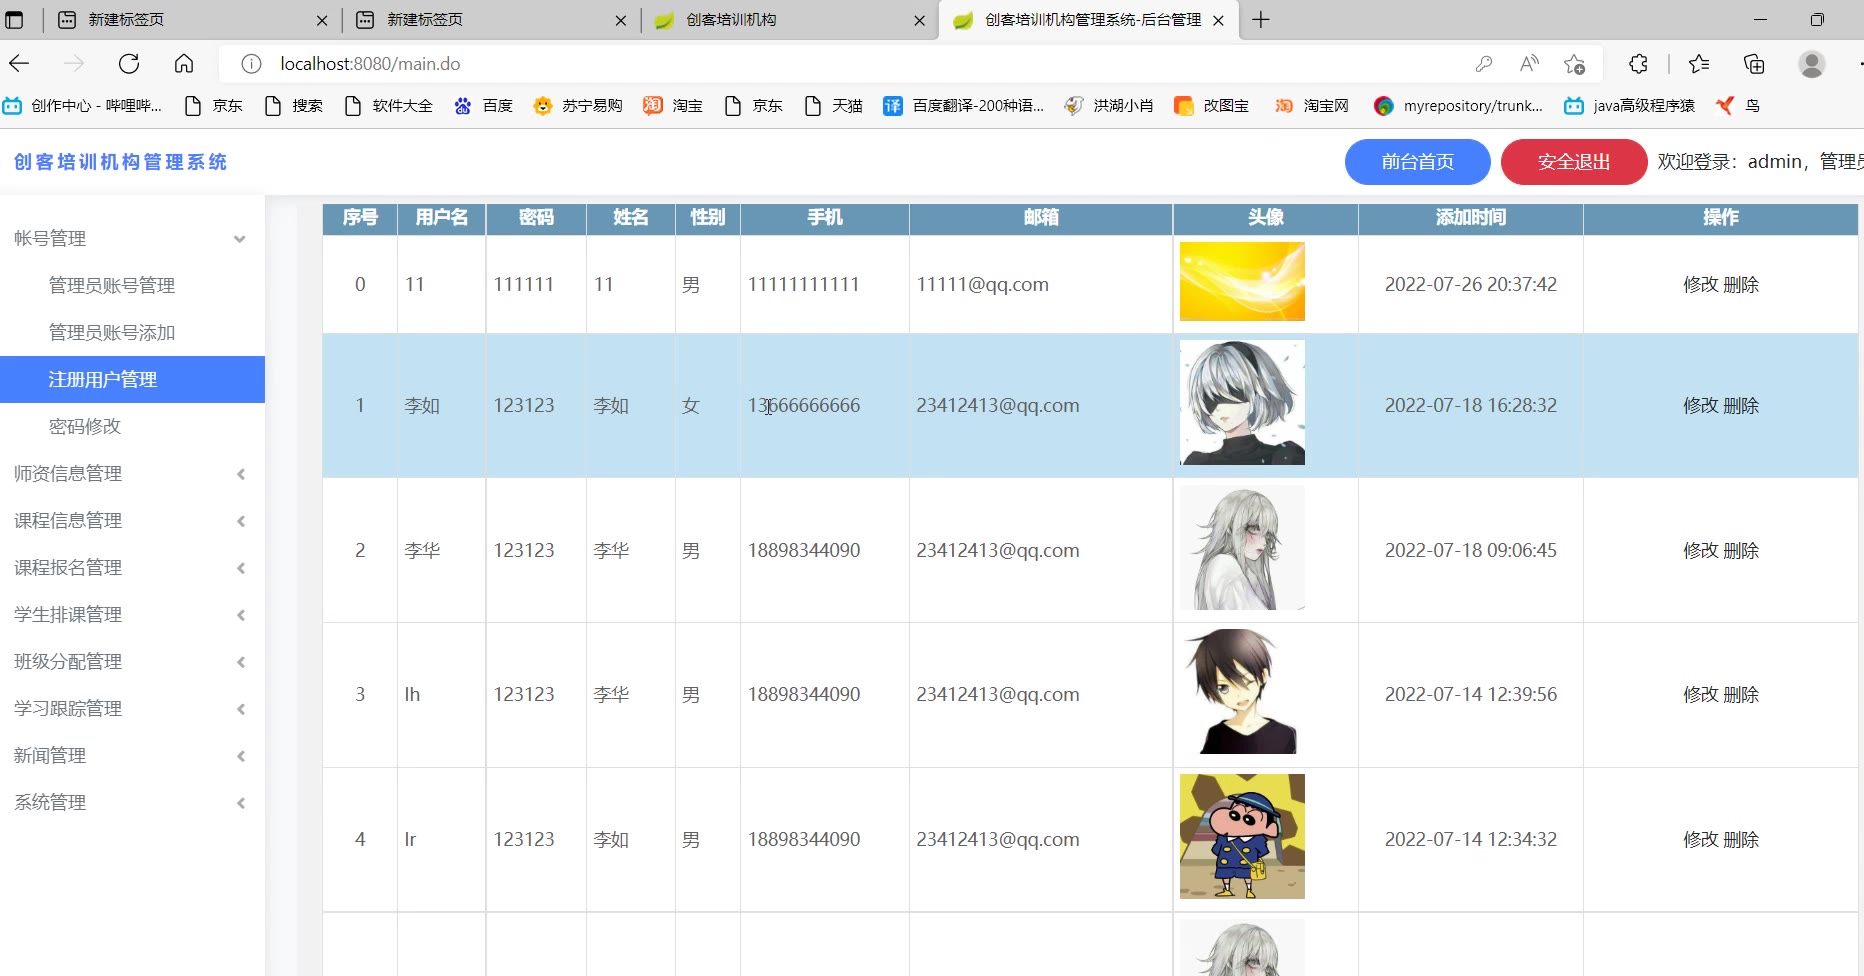Image resolution: width=1864 pixels, height=976 pixels.
Task: Open the tab actions menu
Action: point(15,20)
